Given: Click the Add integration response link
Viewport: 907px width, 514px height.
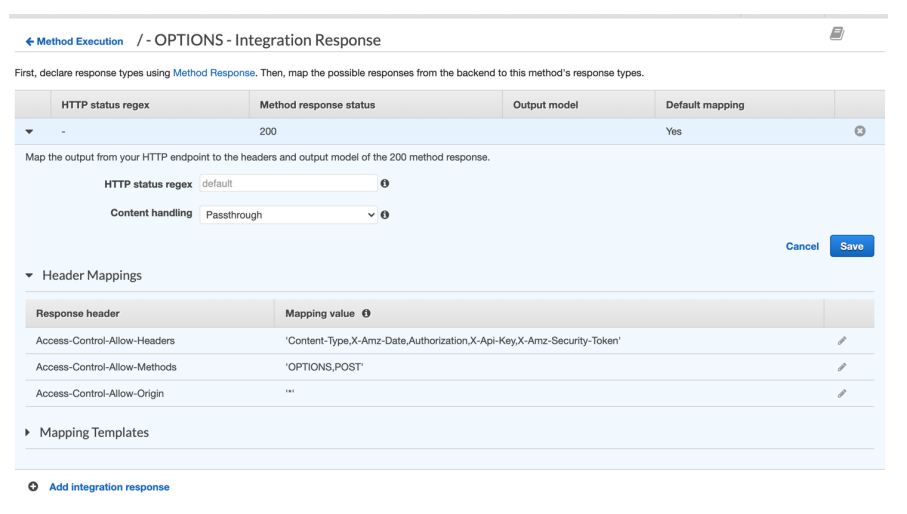Looking at the screenshot, I should click(x=109, y=487).
